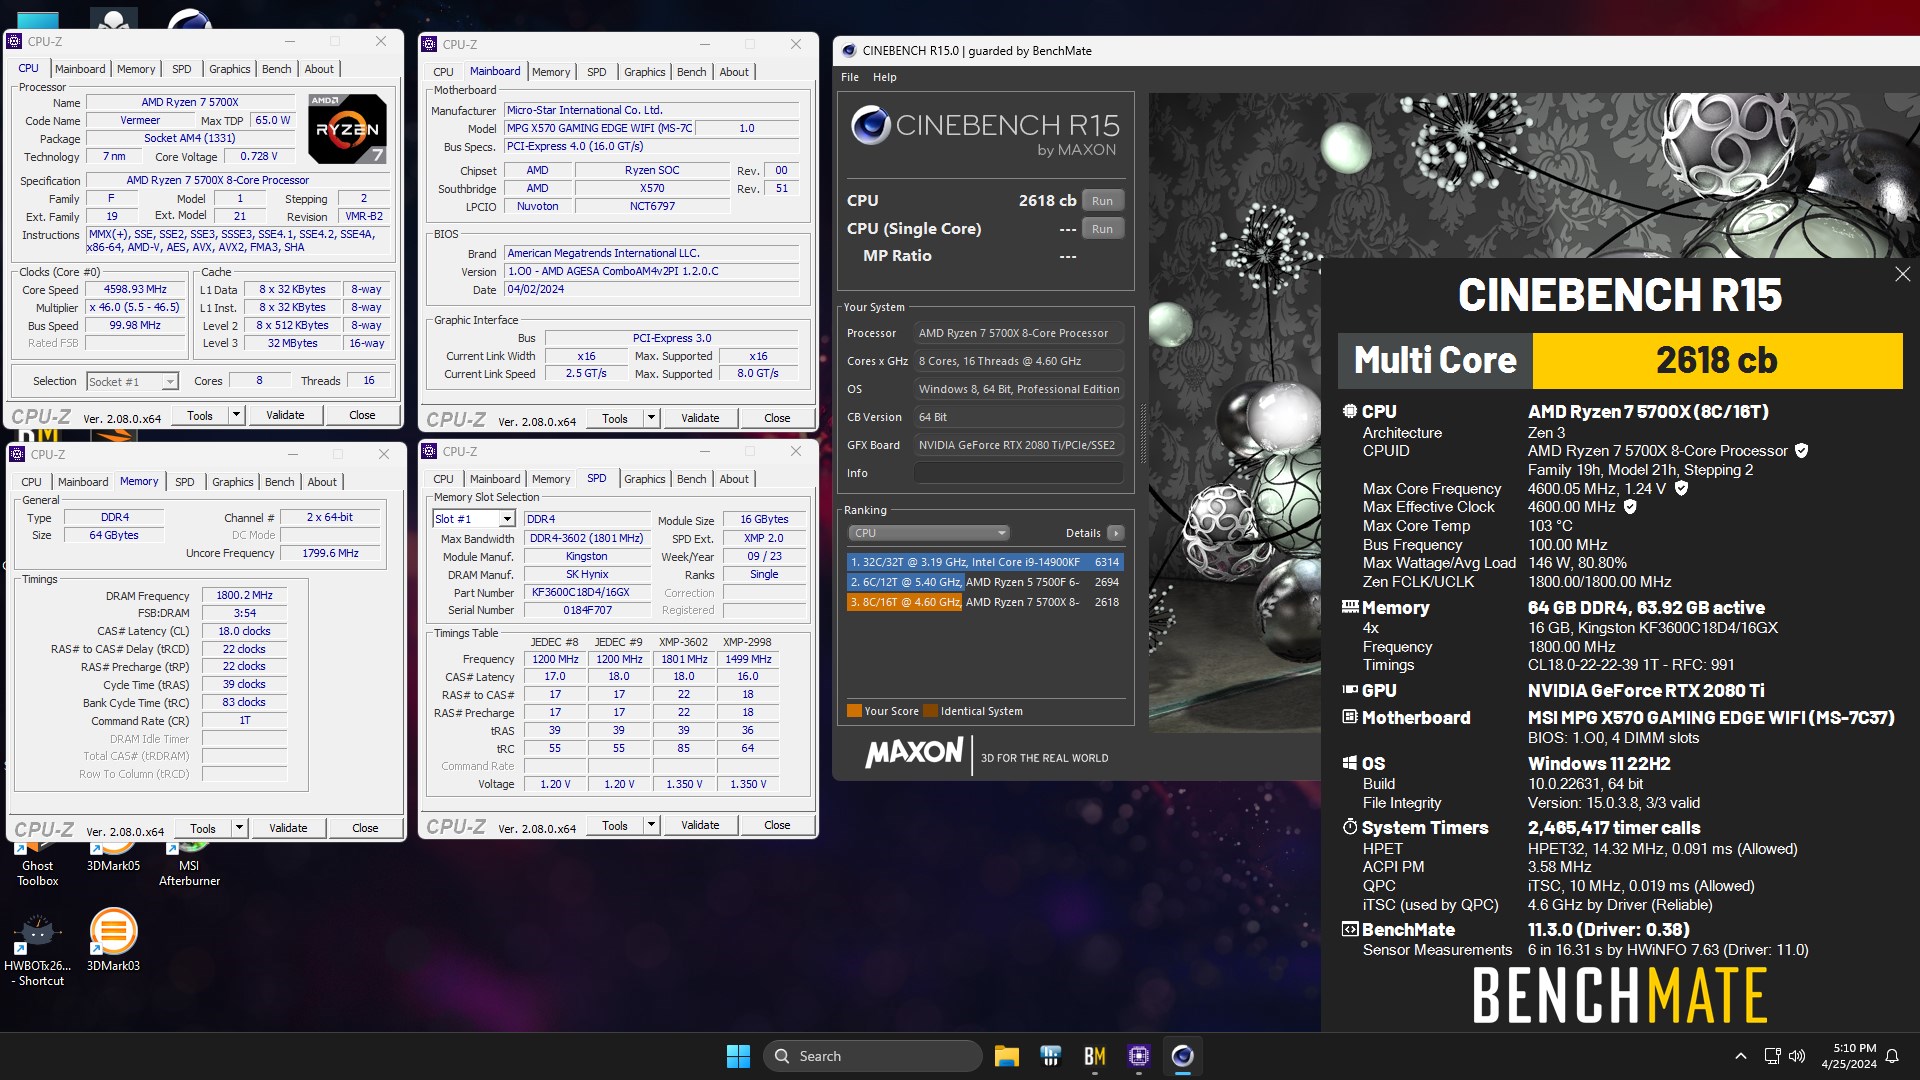Image resolution: width=1920 pixels, height=1080 pixels.
Task: Click the Cinebench window title icon
Action: pyautogui.click(x=849, y=51)
